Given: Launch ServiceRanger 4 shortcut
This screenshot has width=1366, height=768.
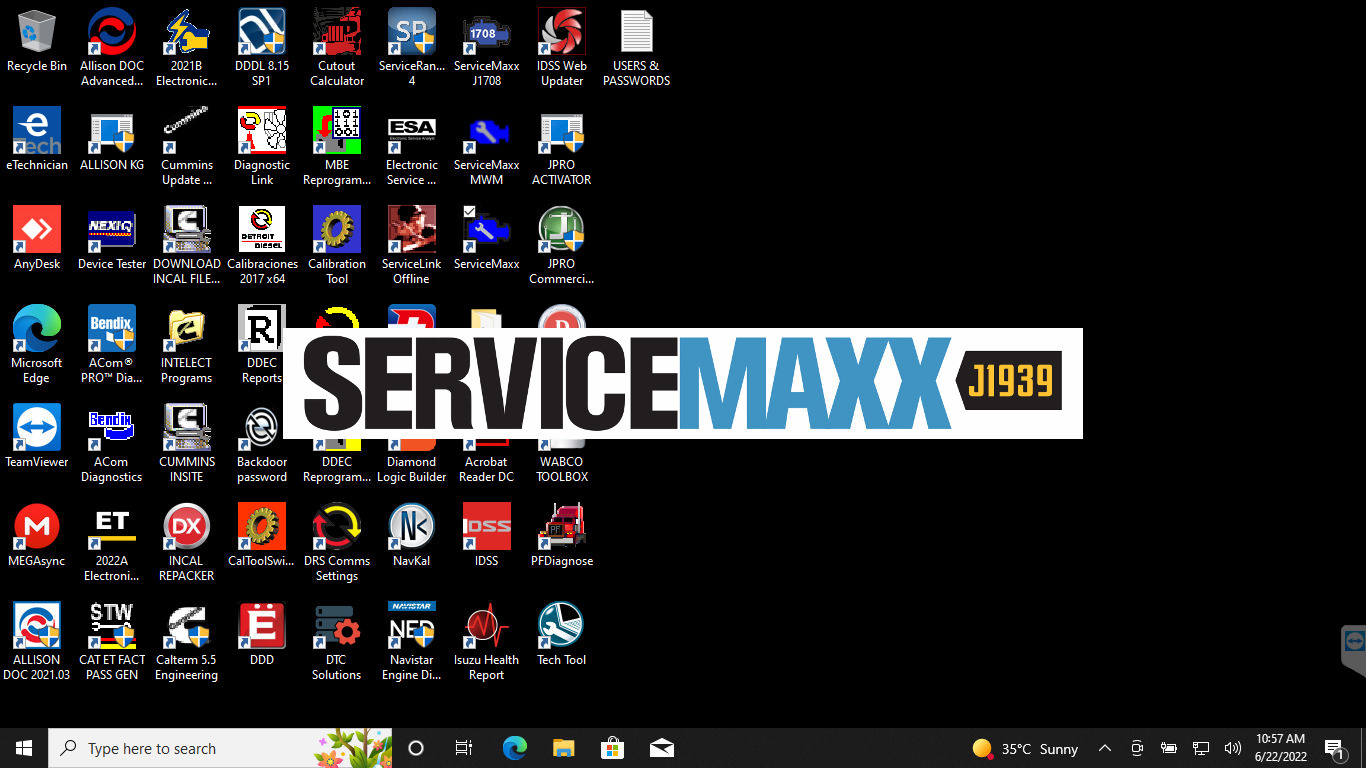Looking at the screenshot, I should tap(412, 47).
